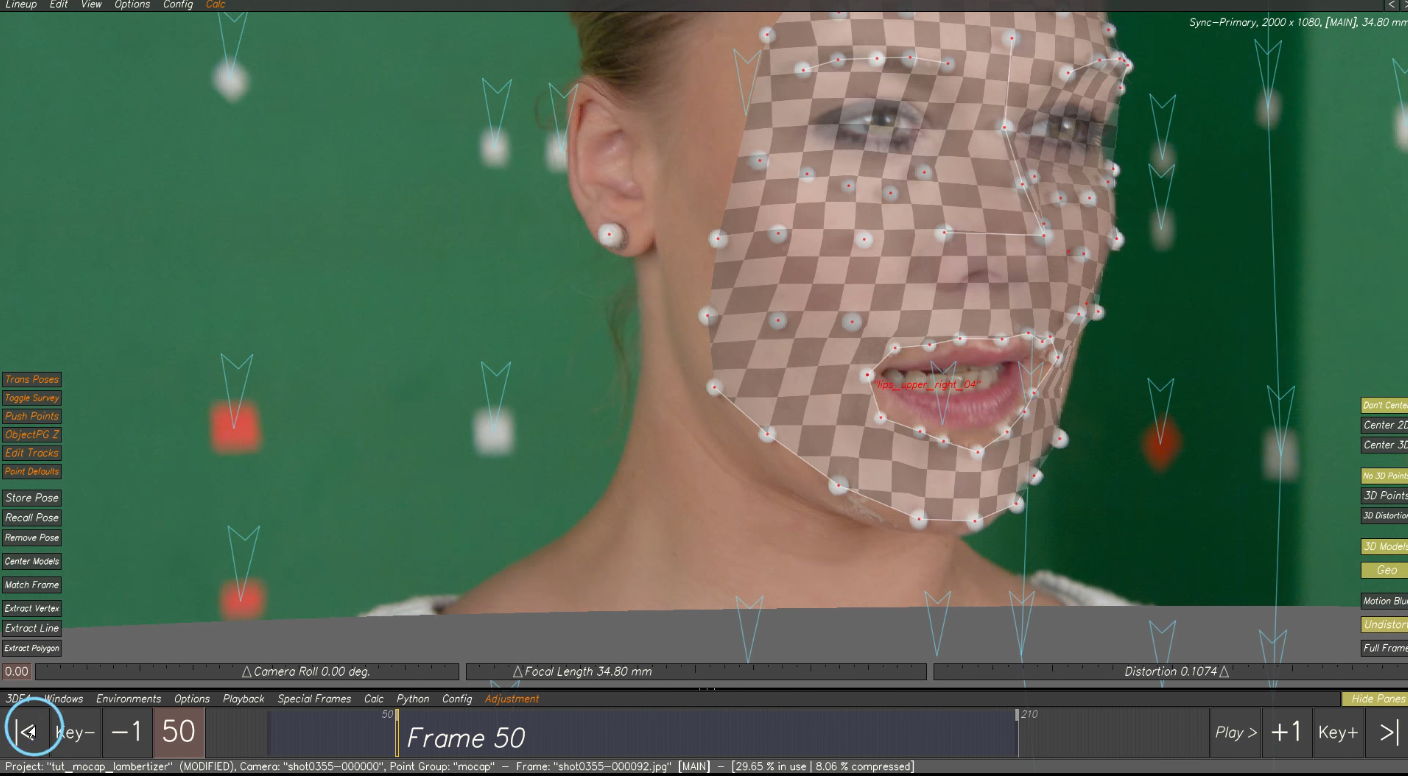This screenshot has height=776, width=1408.
Task: Click the Store Pose button
Action: tap(32, 498)
